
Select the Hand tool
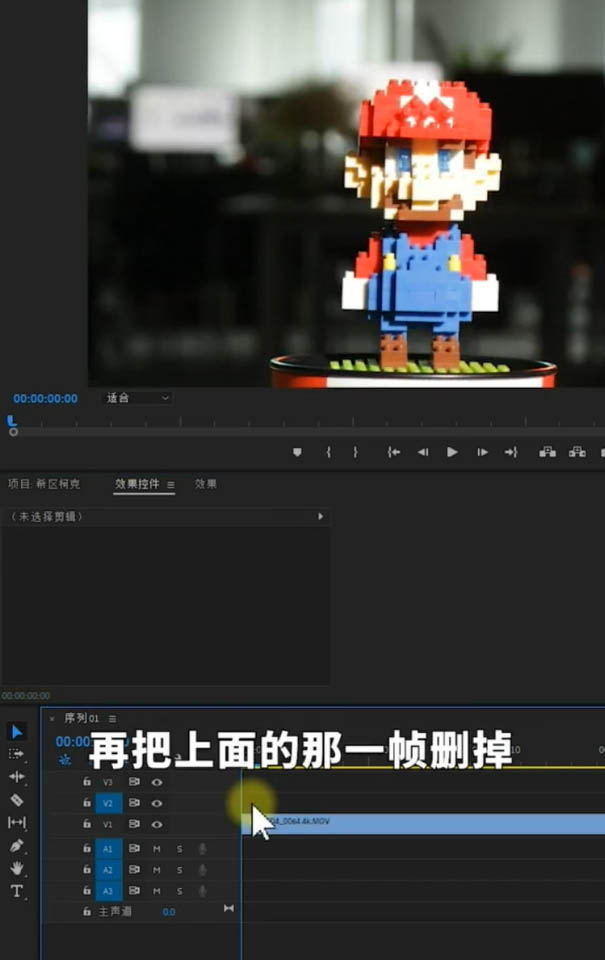(x=17, y=868)
